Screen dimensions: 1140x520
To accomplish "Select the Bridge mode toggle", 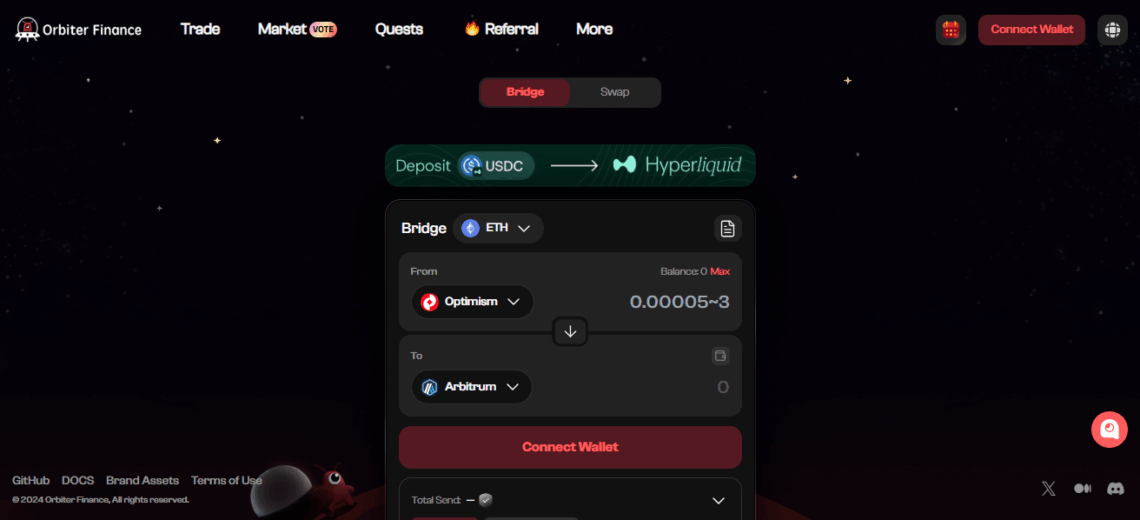I will pos(525,92).
